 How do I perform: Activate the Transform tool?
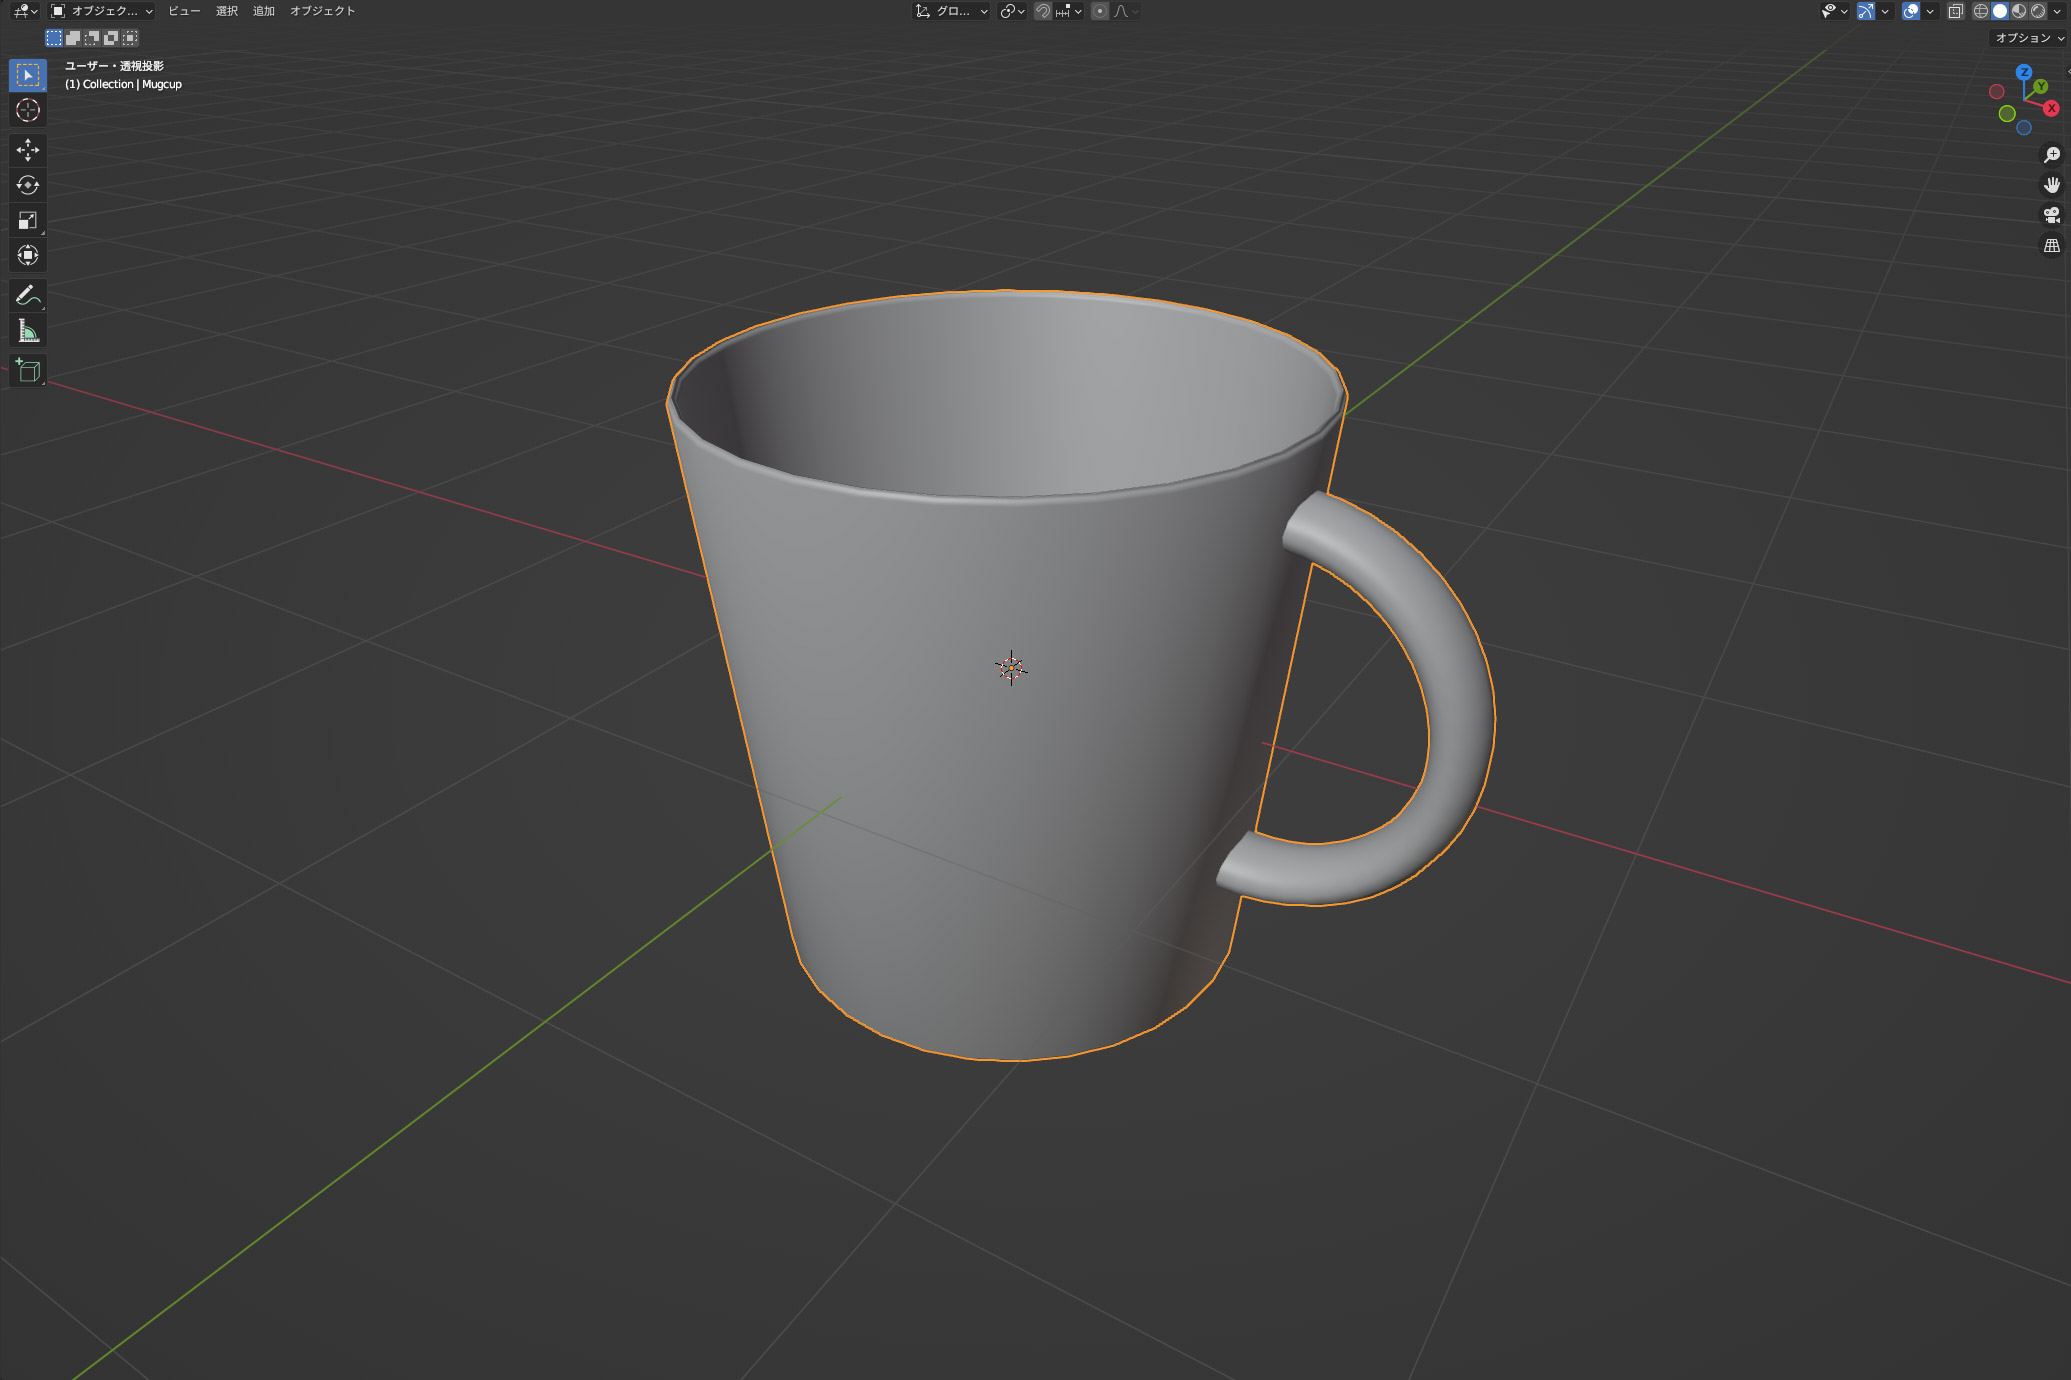pyautogui.click(x=27, y=255)
